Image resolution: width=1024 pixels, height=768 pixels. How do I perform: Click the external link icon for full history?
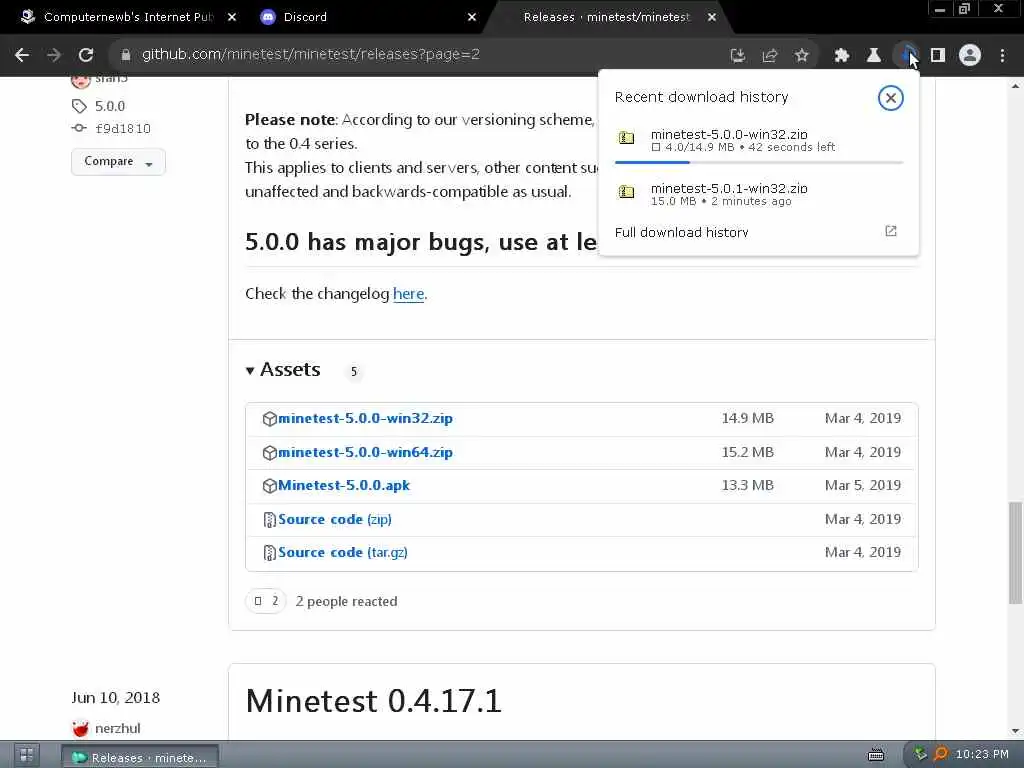pyautogui.click(x=891, y=231)
